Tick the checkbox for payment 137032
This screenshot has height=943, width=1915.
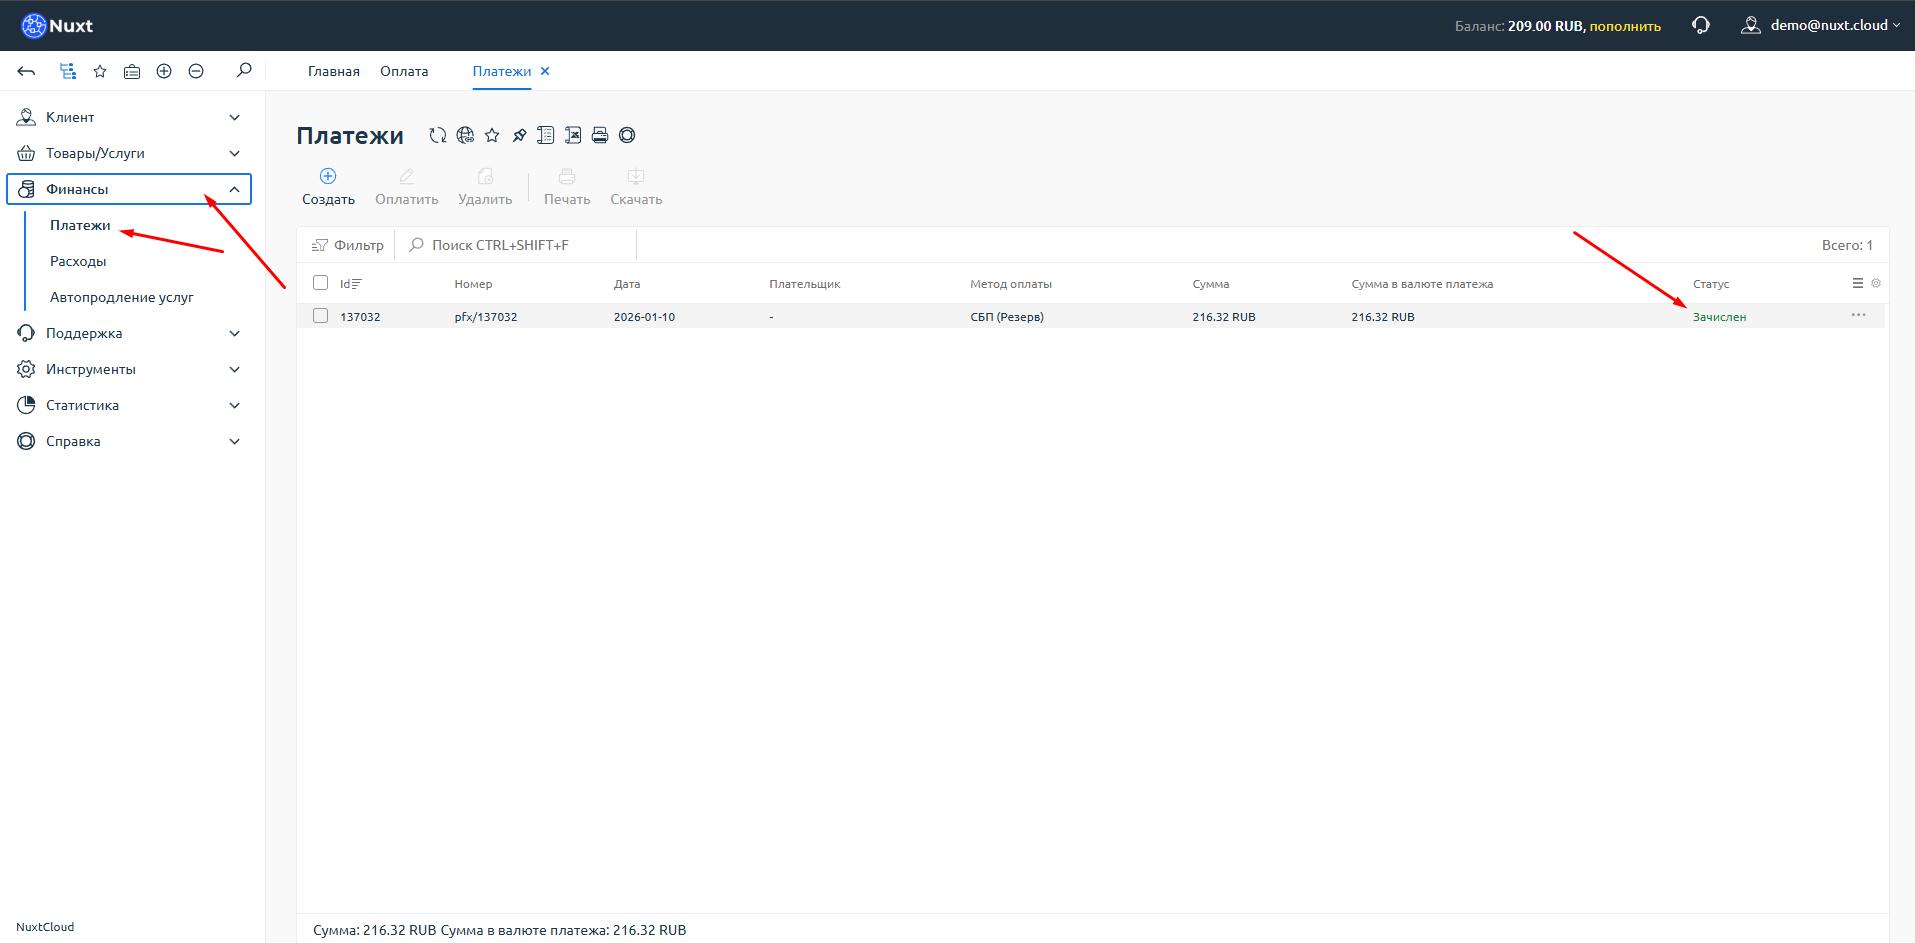320,316
